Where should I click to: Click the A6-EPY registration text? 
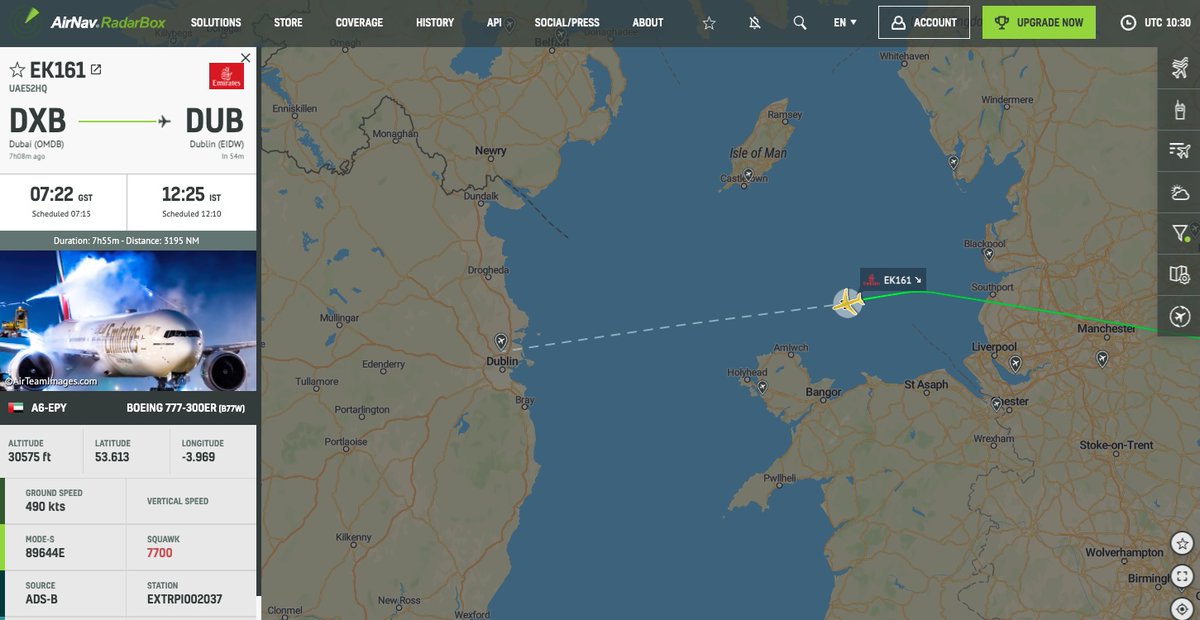point(49,408)
